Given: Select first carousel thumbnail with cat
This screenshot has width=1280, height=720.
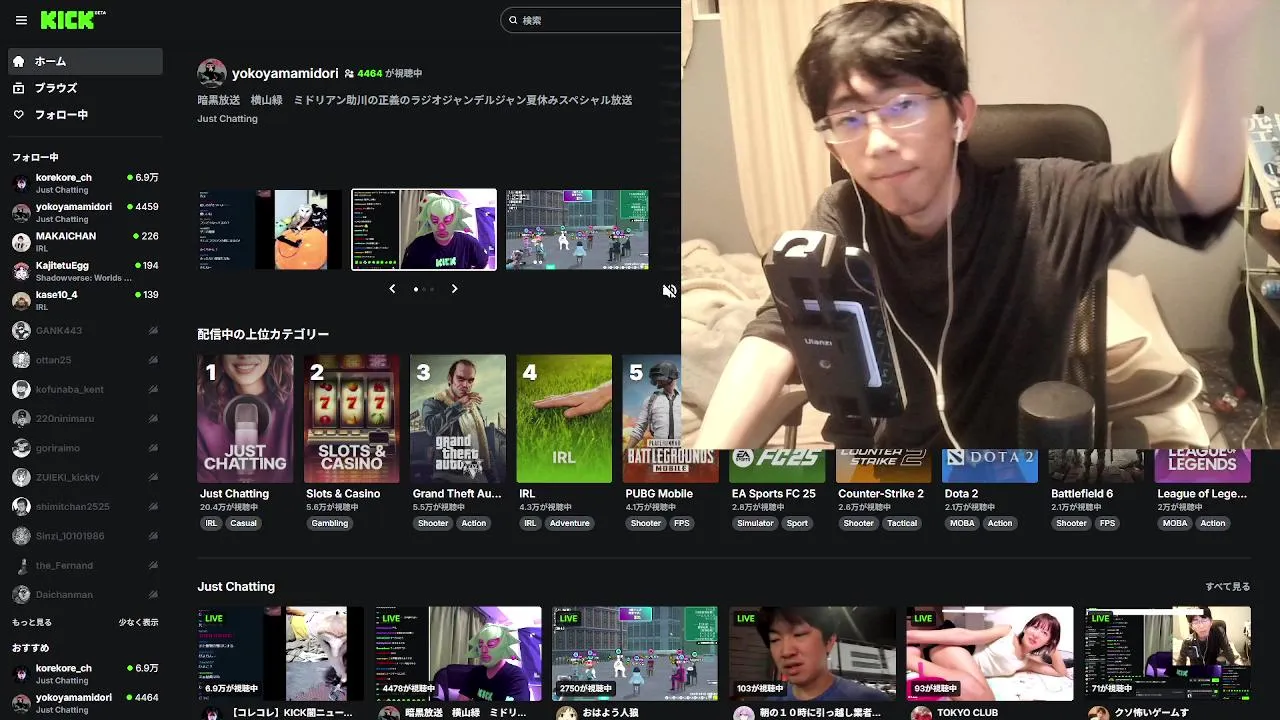Looking at the screenshot, I should click(x=270, y=229).
